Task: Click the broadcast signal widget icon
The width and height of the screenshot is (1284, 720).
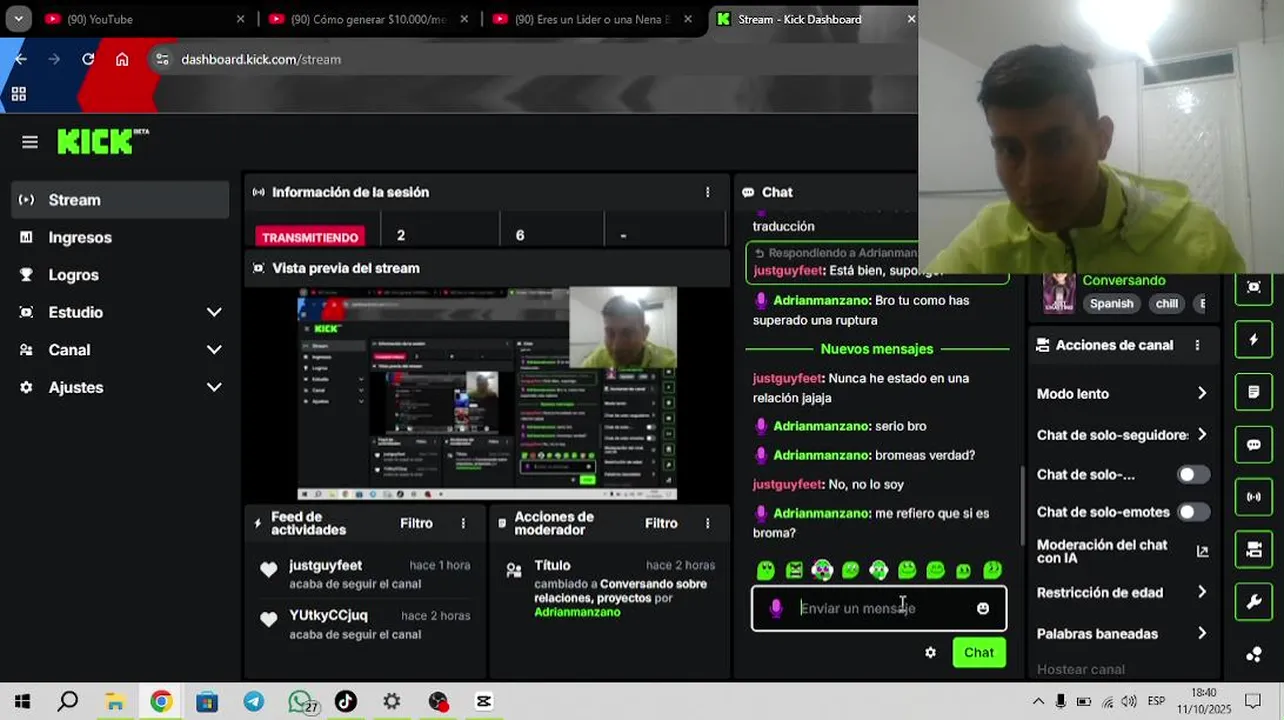Action: click(x=1254, y=497)
